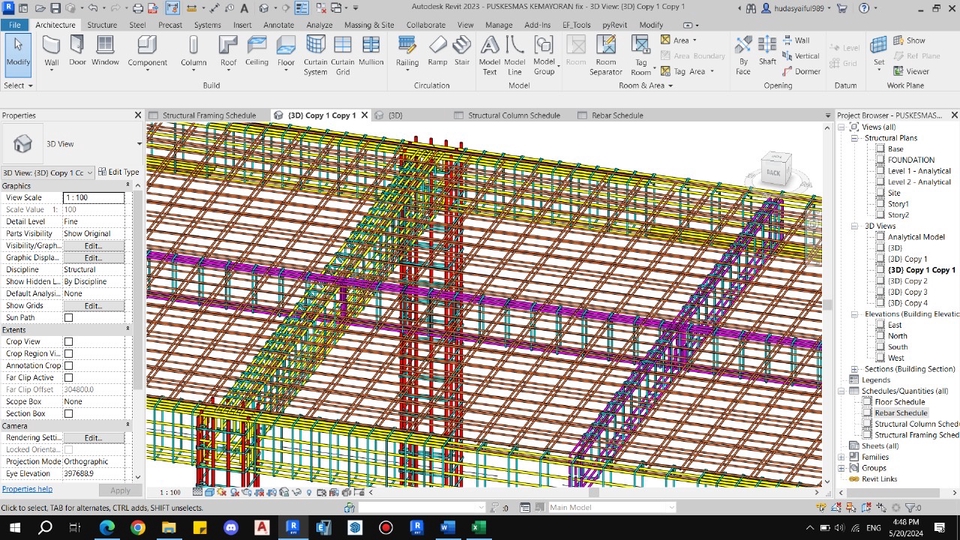Tick the Floor Schedule item box

(x=867, y=402)
